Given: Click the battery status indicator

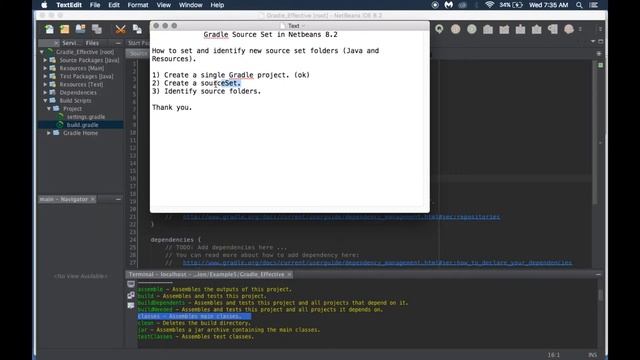Looking at the screenshot, I should (x=511, y=5).
